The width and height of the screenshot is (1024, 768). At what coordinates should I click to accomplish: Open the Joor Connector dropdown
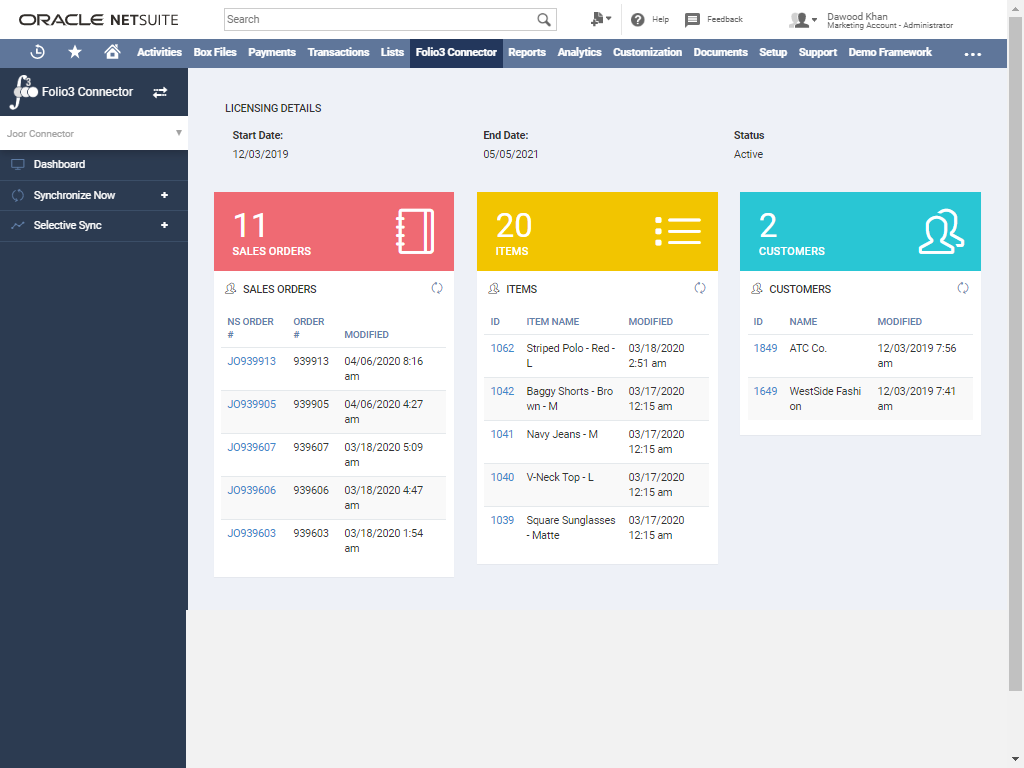pyautogui.click(x=94, y=133)
